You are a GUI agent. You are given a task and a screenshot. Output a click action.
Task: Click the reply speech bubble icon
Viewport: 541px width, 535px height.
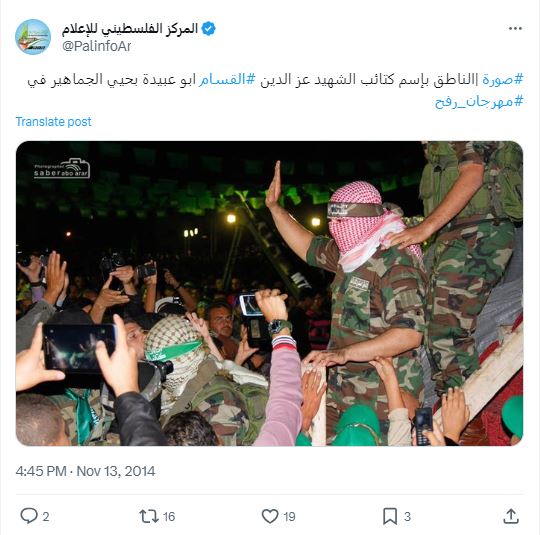pos(29,516)
